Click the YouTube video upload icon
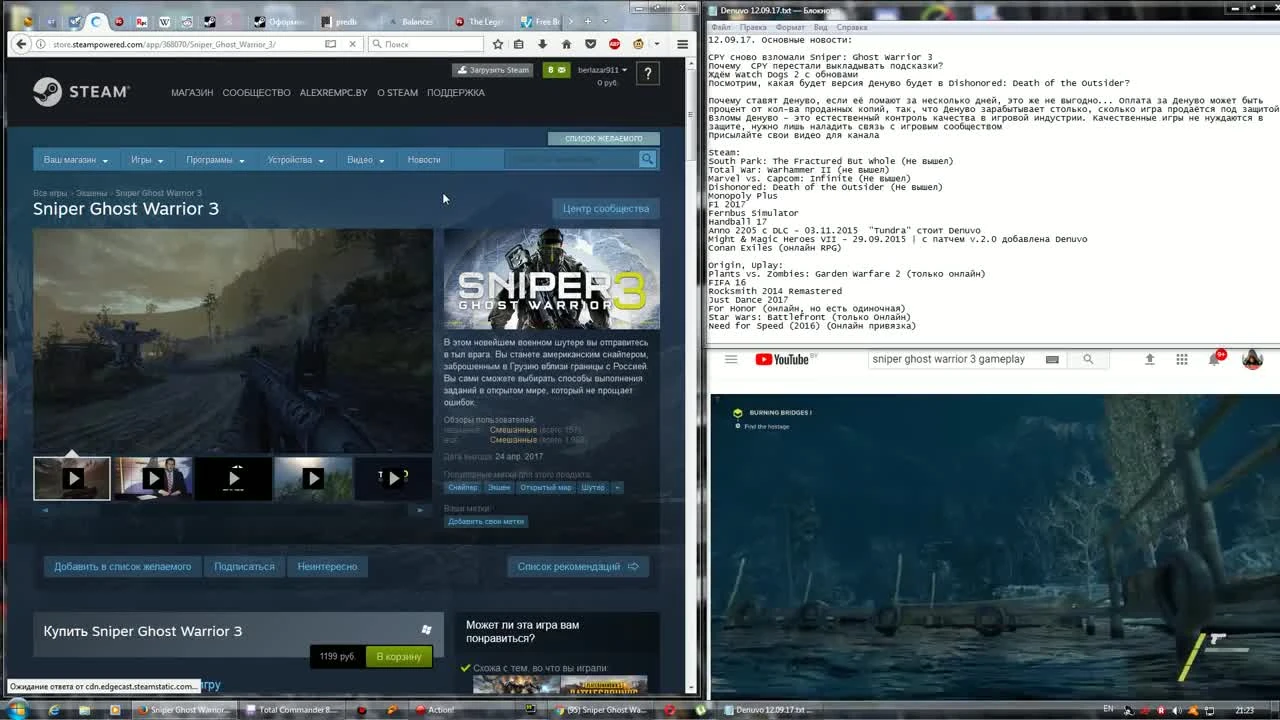 [1150, 359]
